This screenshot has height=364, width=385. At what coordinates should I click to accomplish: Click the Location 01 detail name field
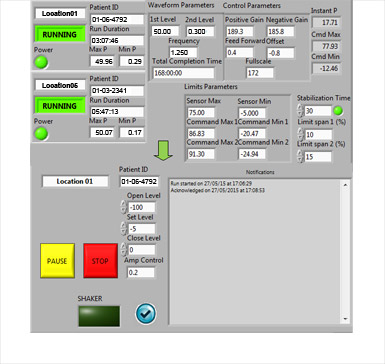click(75, 181)
